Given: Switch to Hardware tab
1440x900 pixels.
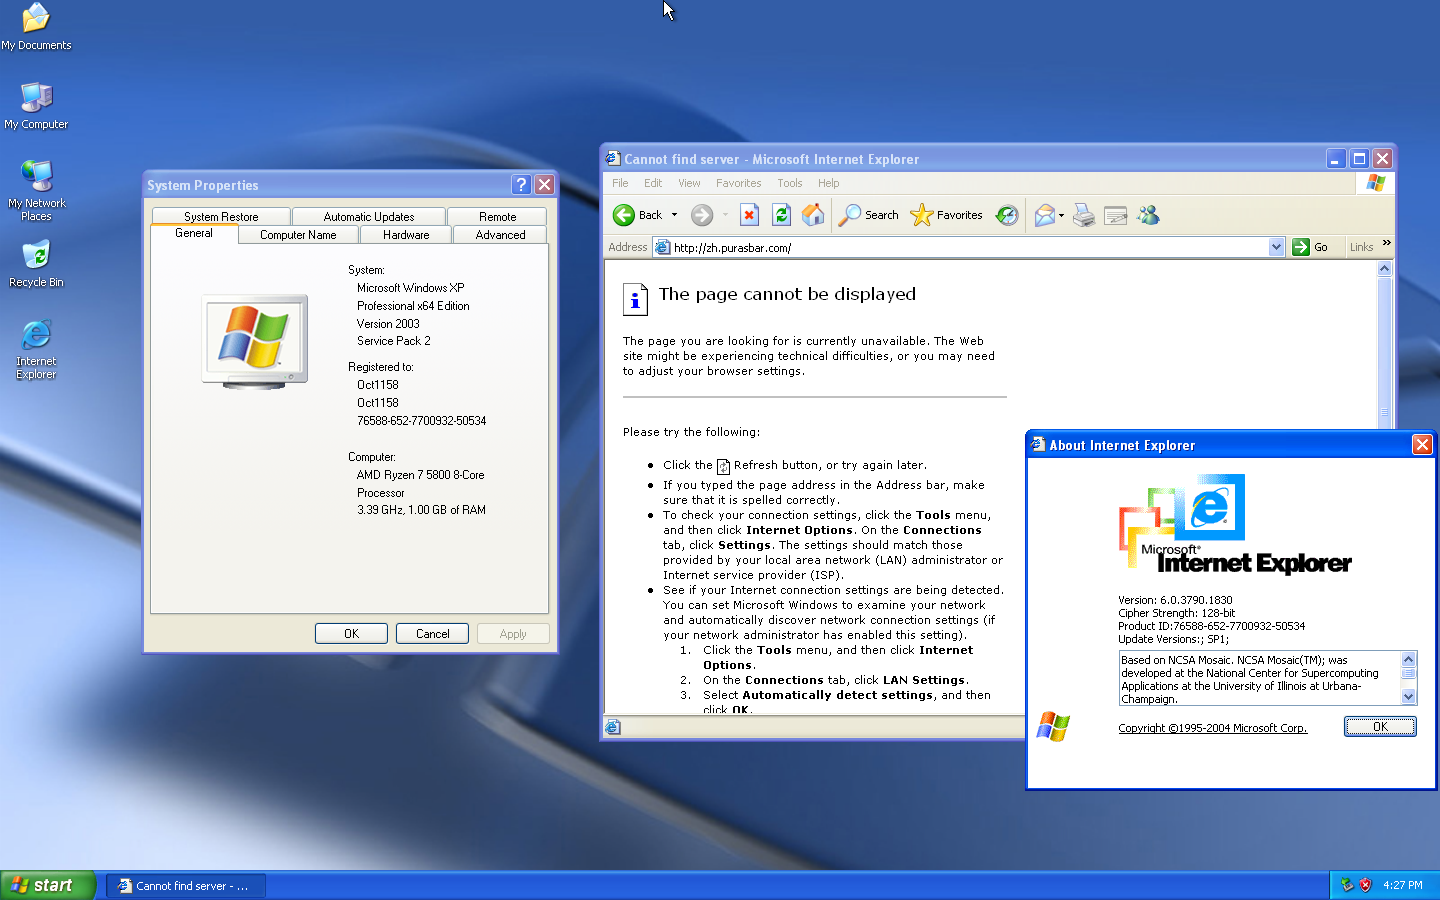Looking at the screenshot, I should click(x=406, y=235).
